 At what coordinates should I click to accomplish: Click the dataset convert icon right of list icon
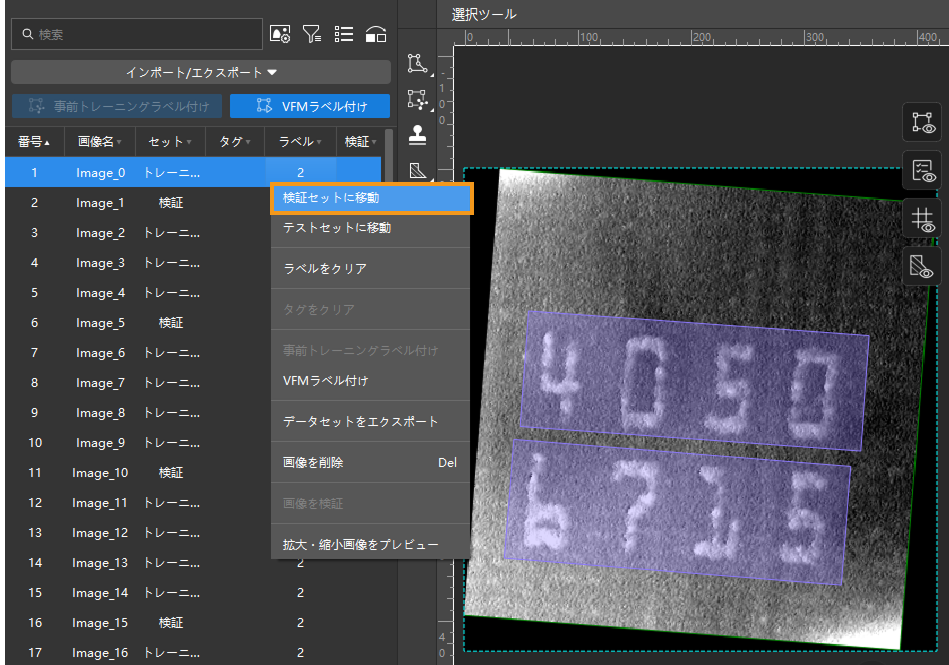pos(376,34)
